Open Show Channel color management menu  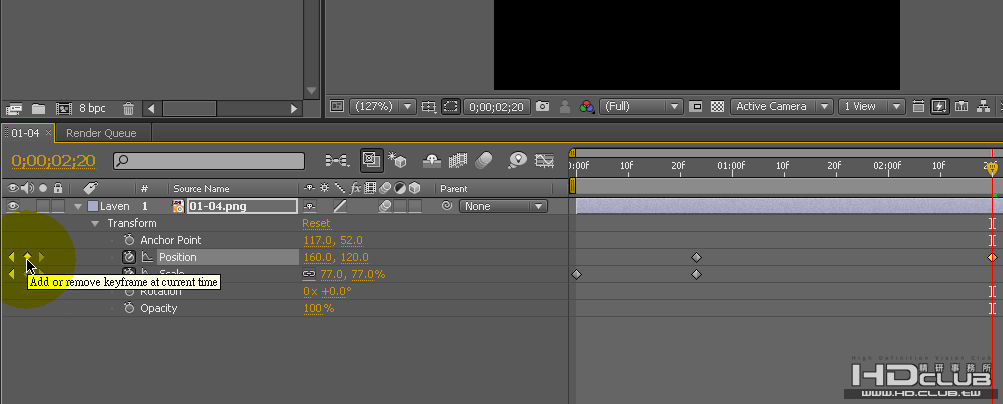pyautogui.click(x=587, y=107)
